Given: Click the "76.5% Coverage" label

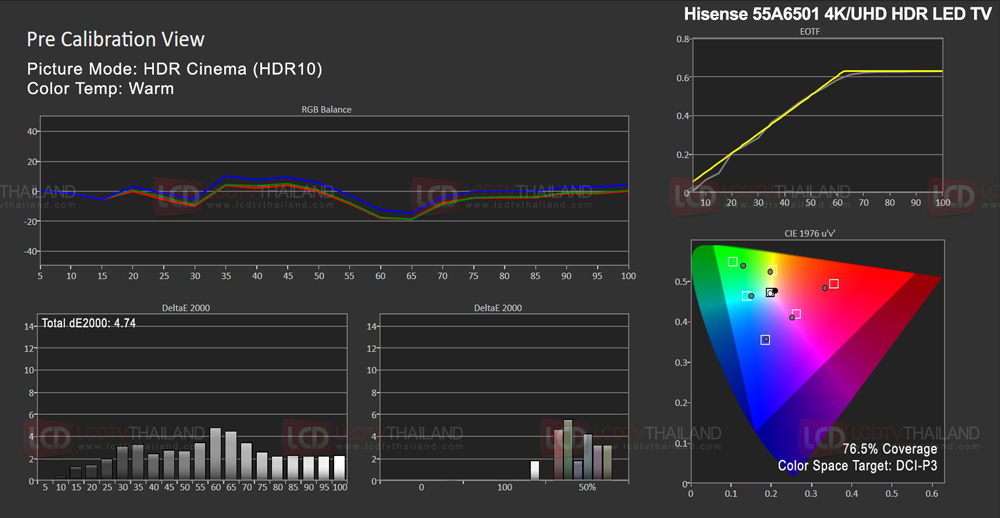Looking at the screenshot, I should (x=890, y=448).
